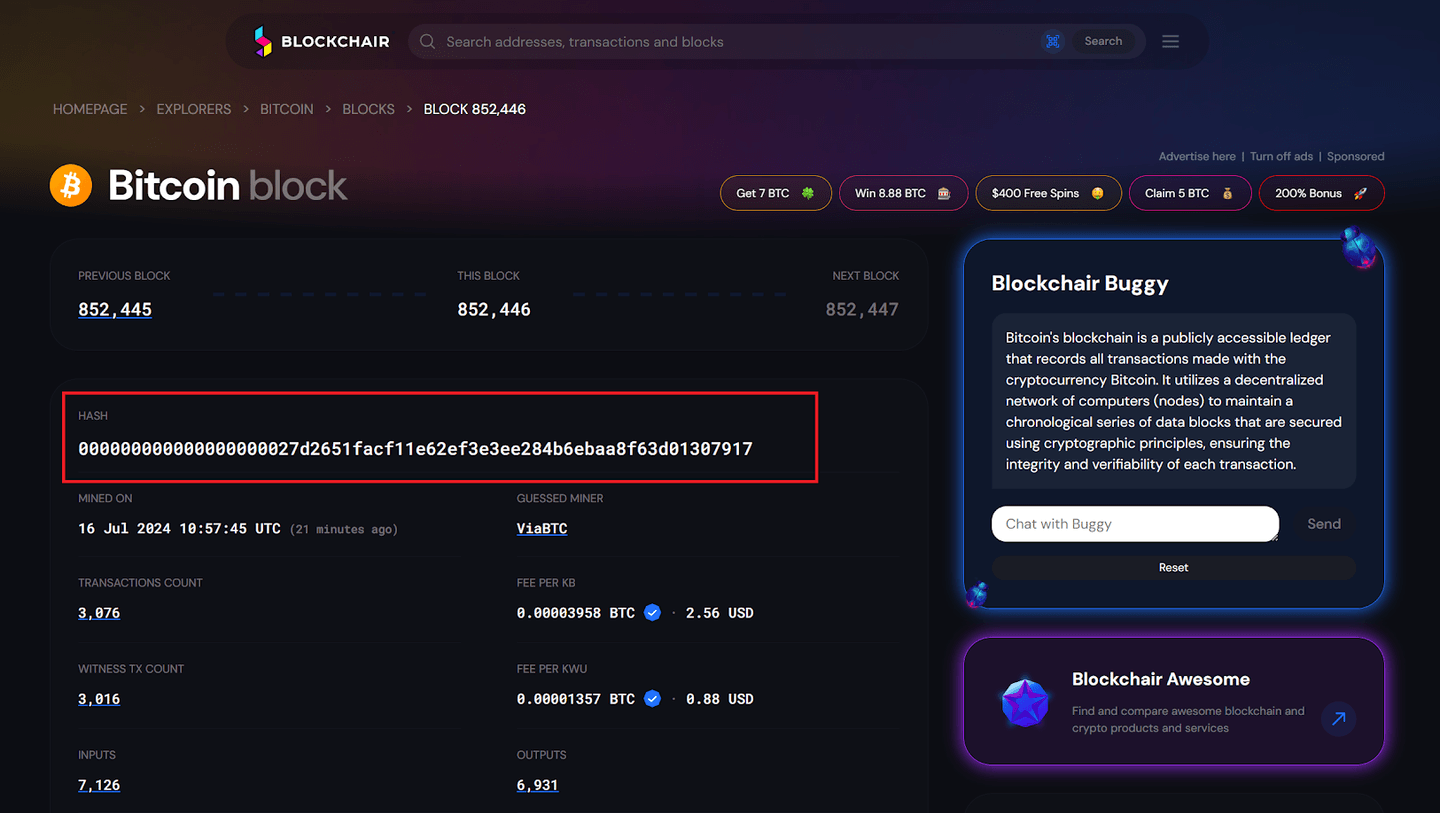Click the verified badge beside the fee per KWU value
This screenshot has height=813, width=1440.
[652, 698]
